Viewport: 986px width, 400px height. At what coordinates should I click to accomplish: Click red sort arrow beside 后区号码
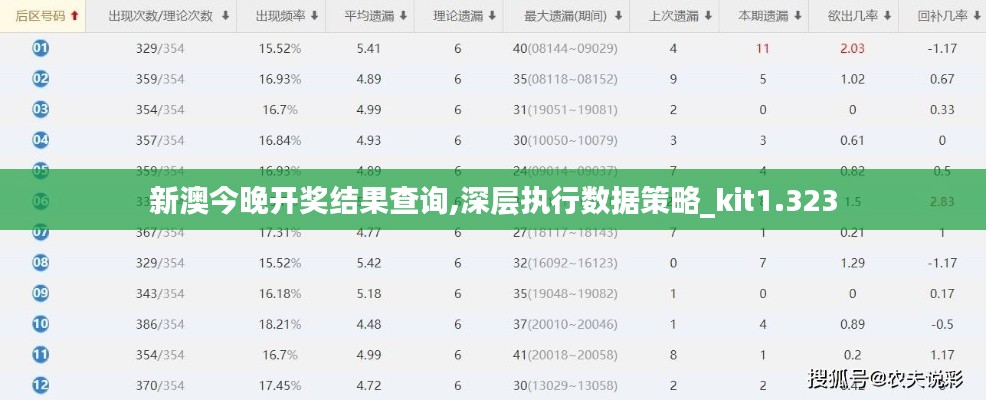pyautogui.click(x=75, y=16)
